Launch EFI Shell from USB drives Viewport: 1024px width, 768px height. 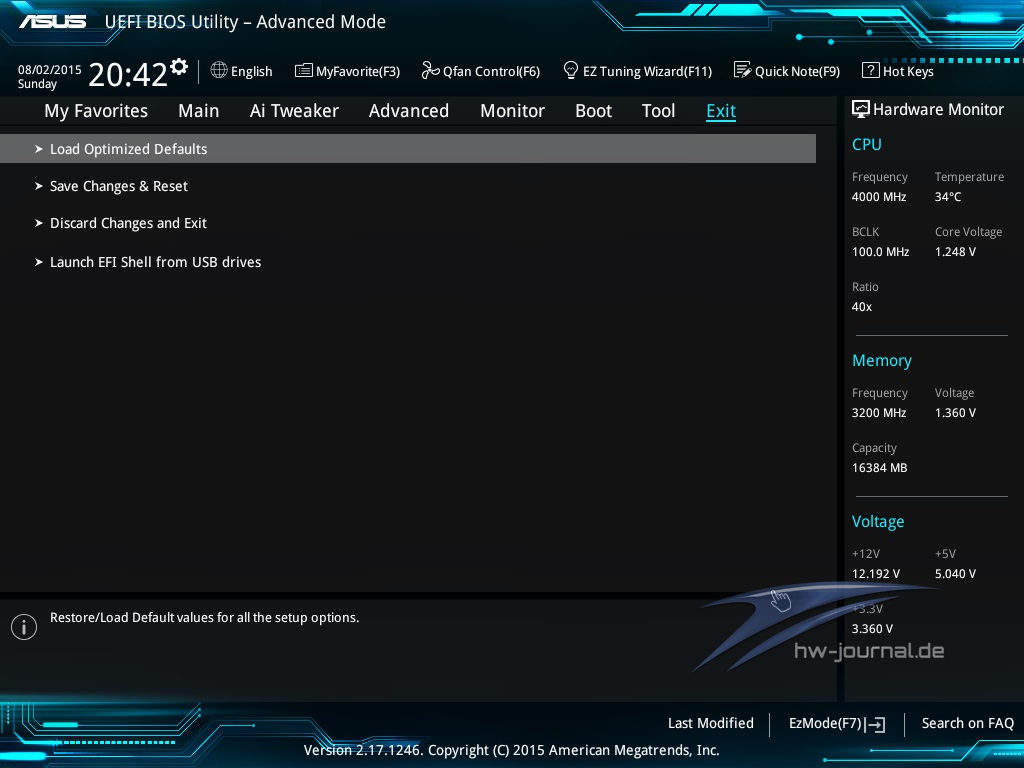(155, 262)
